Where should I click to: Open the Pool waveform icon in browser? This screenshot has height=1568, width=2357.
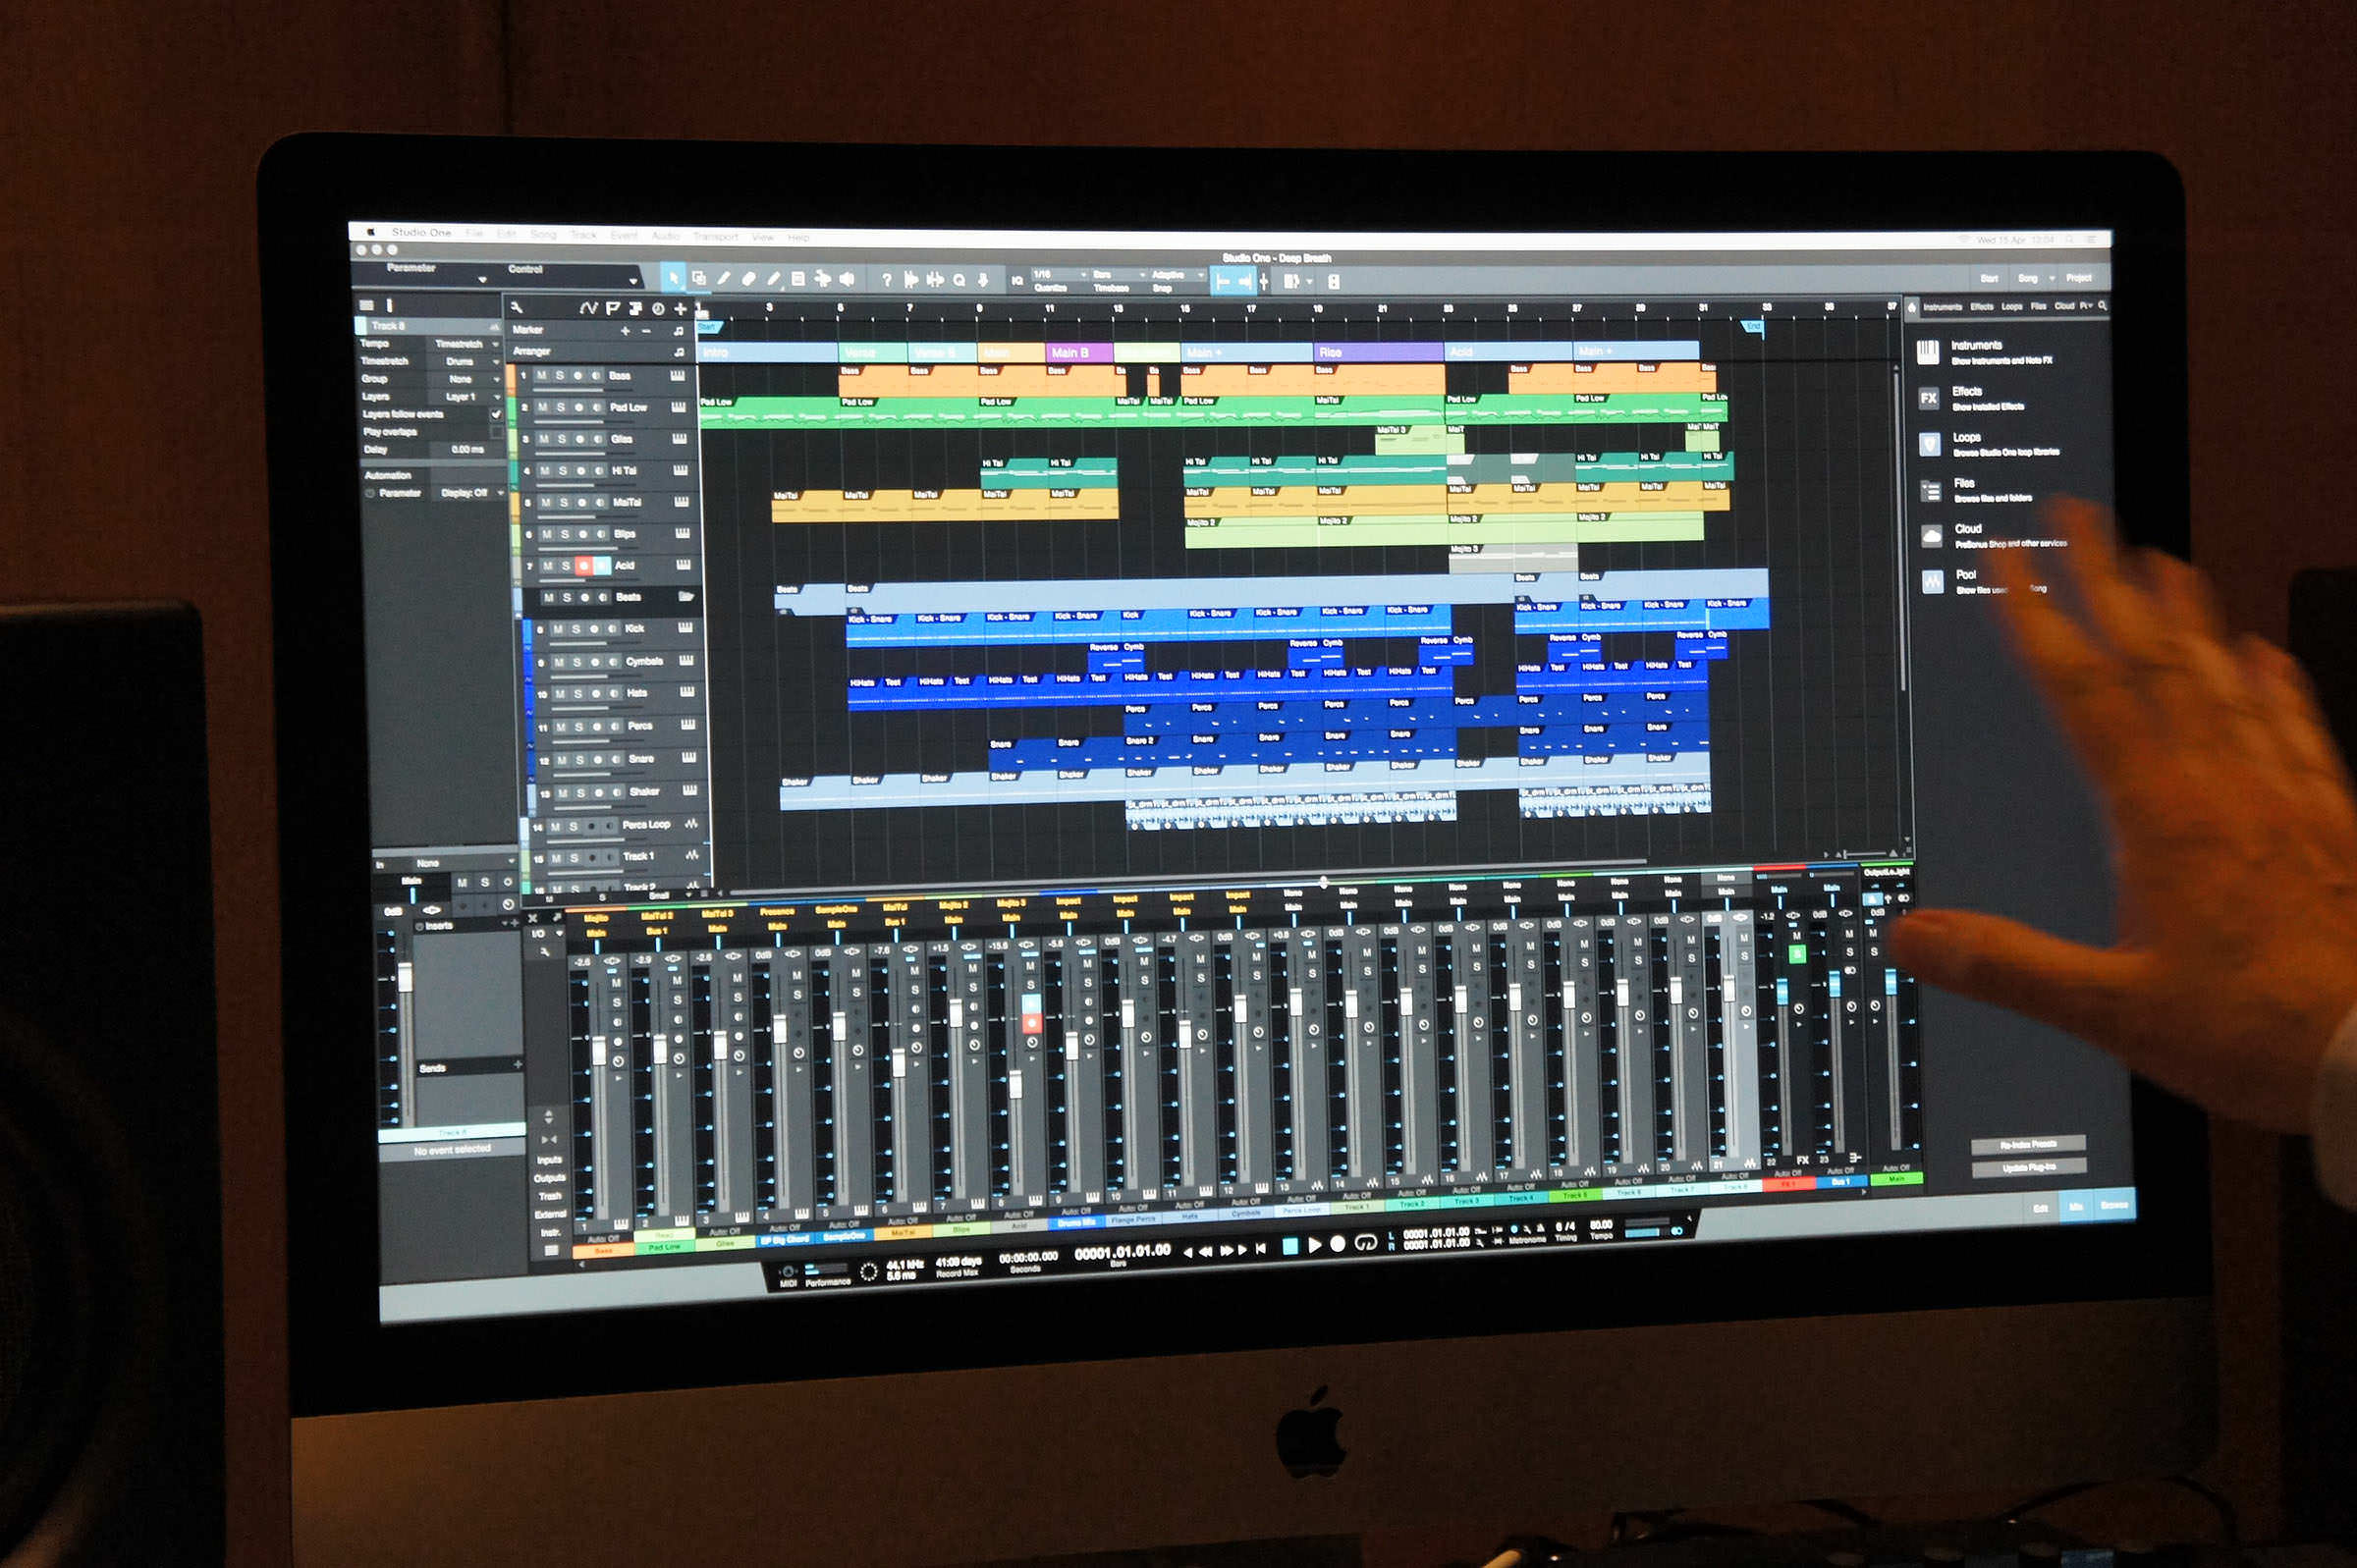[1933, 581]
